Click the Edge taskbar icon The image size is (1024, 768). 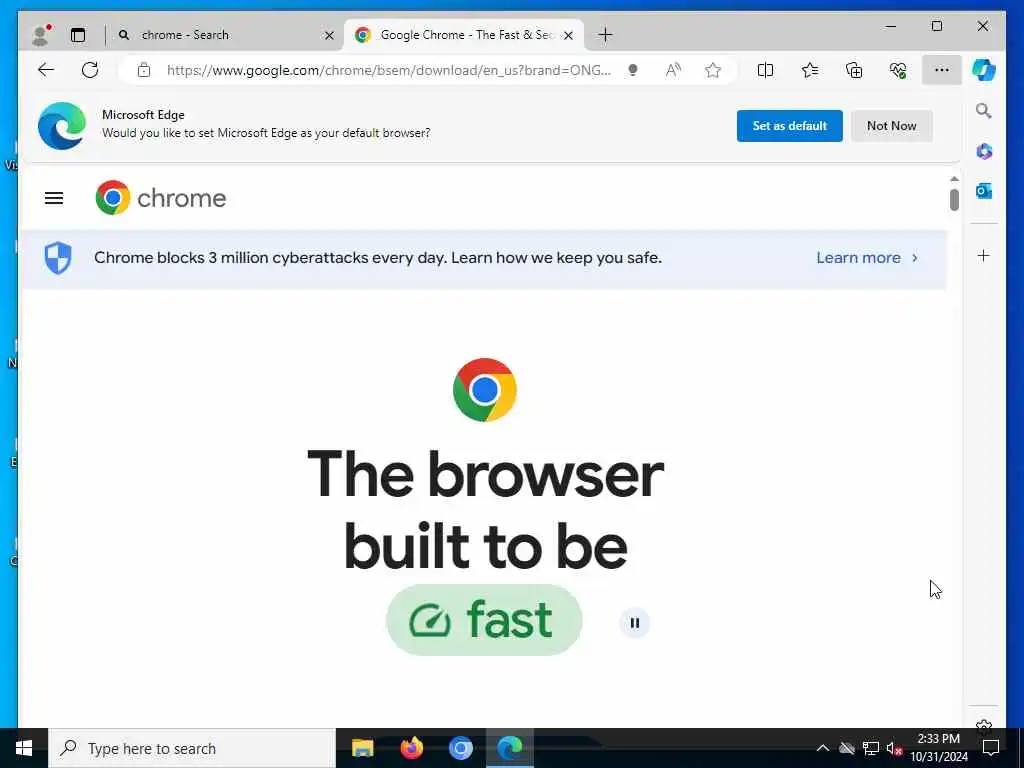pos(510,748)
